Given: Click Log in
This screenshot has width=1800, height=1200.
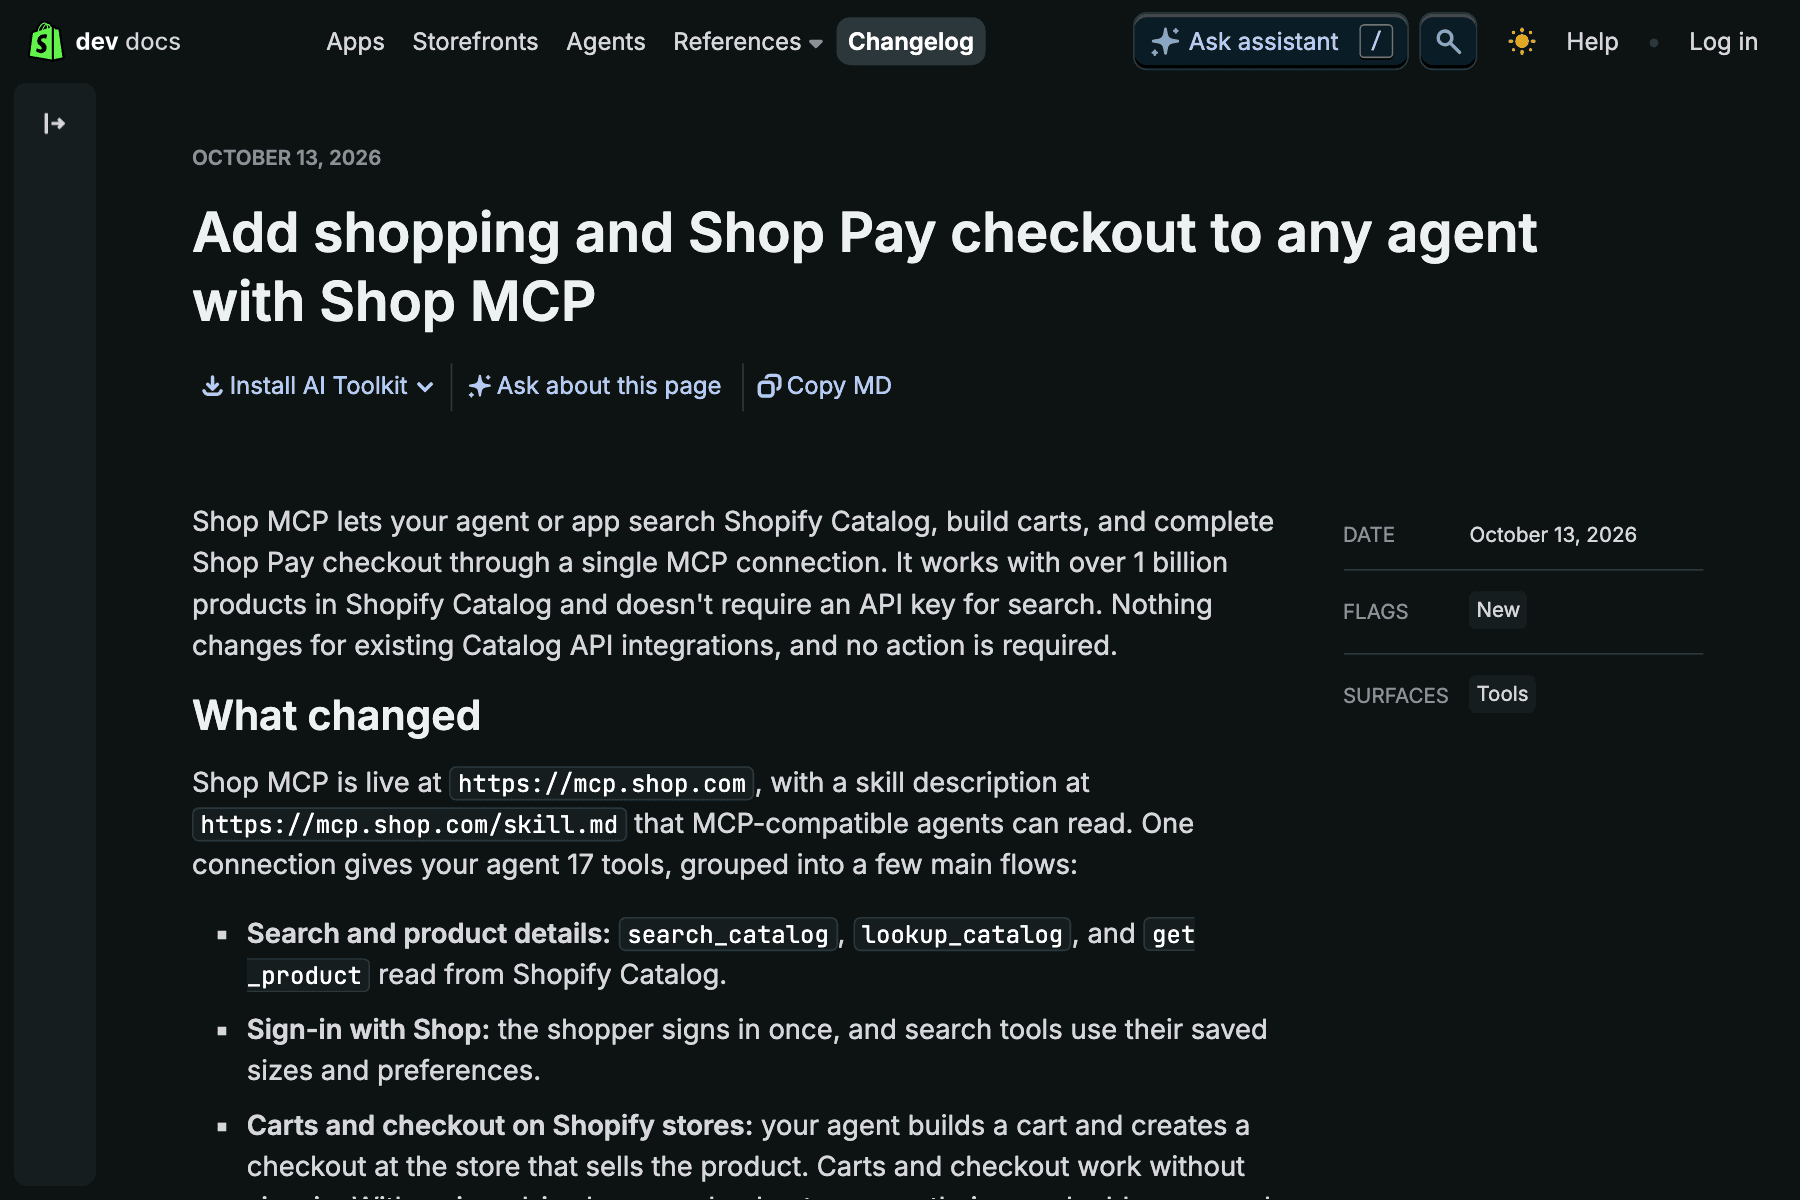Looking at the screenshot, I should (1723, 42).
